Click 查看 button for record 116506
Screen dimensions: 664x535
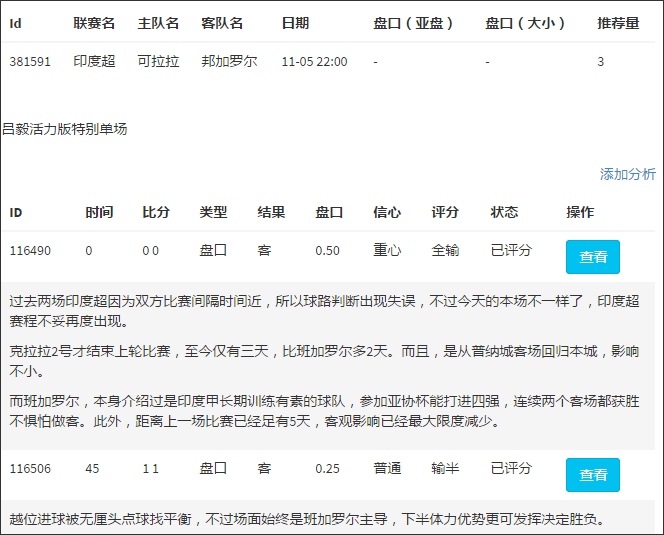[x=593, y=474]
